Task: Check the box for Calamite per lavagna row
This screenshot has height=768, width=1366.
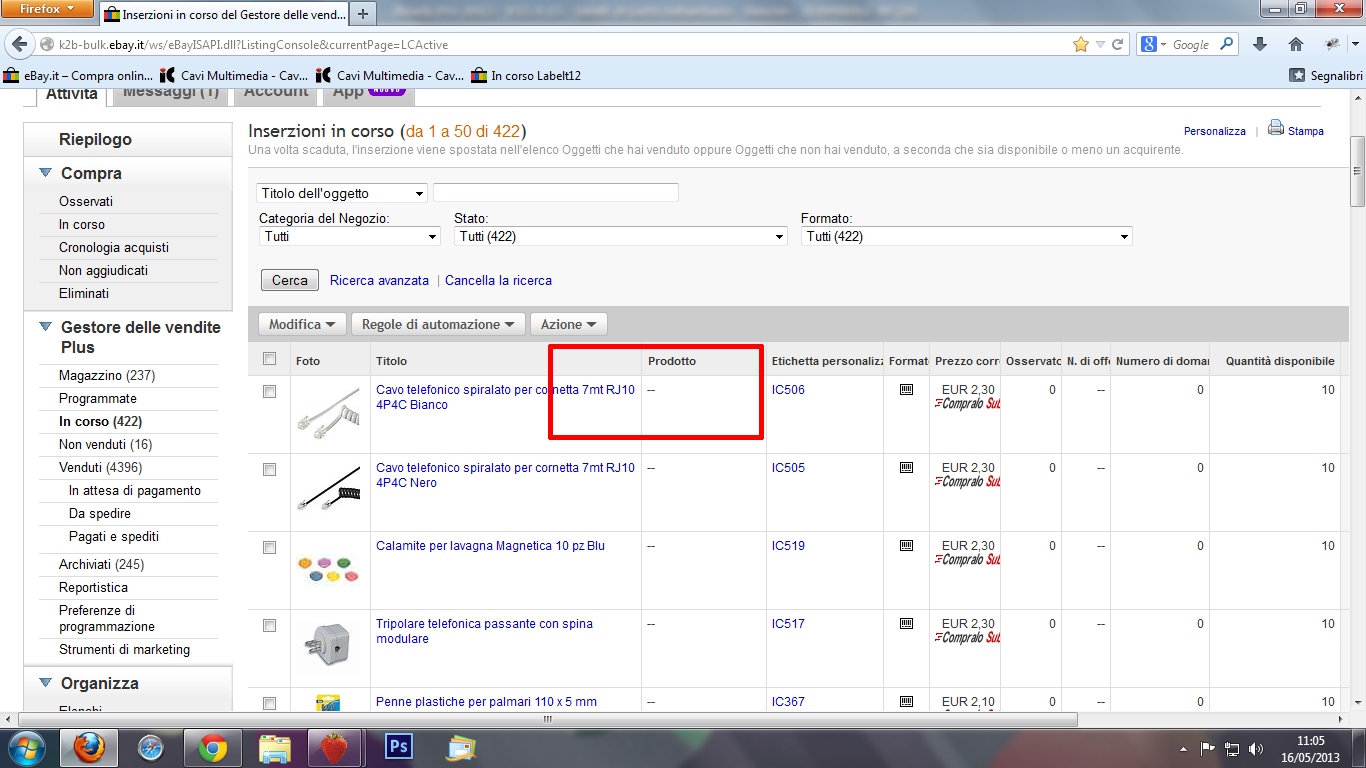Action: click(x=269, y=548)
